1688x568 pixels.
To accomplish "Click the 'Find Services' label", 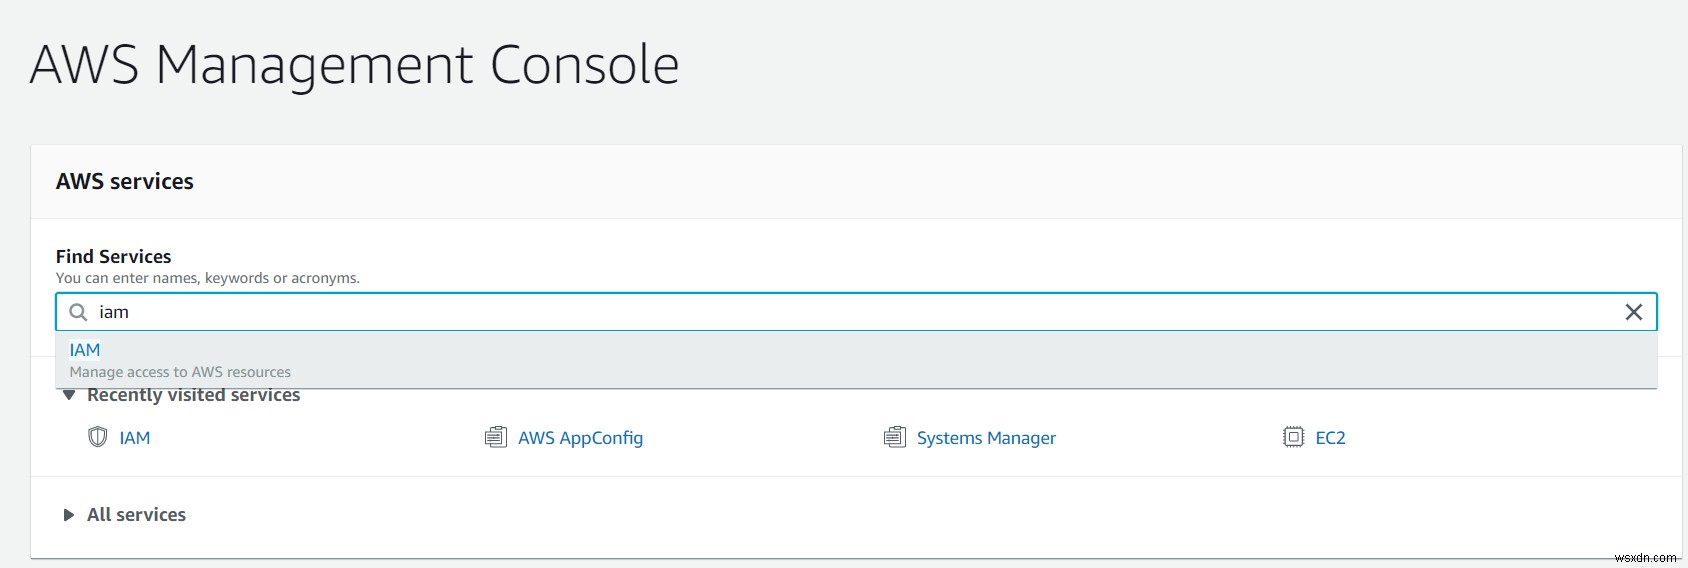I will [114, 256].
